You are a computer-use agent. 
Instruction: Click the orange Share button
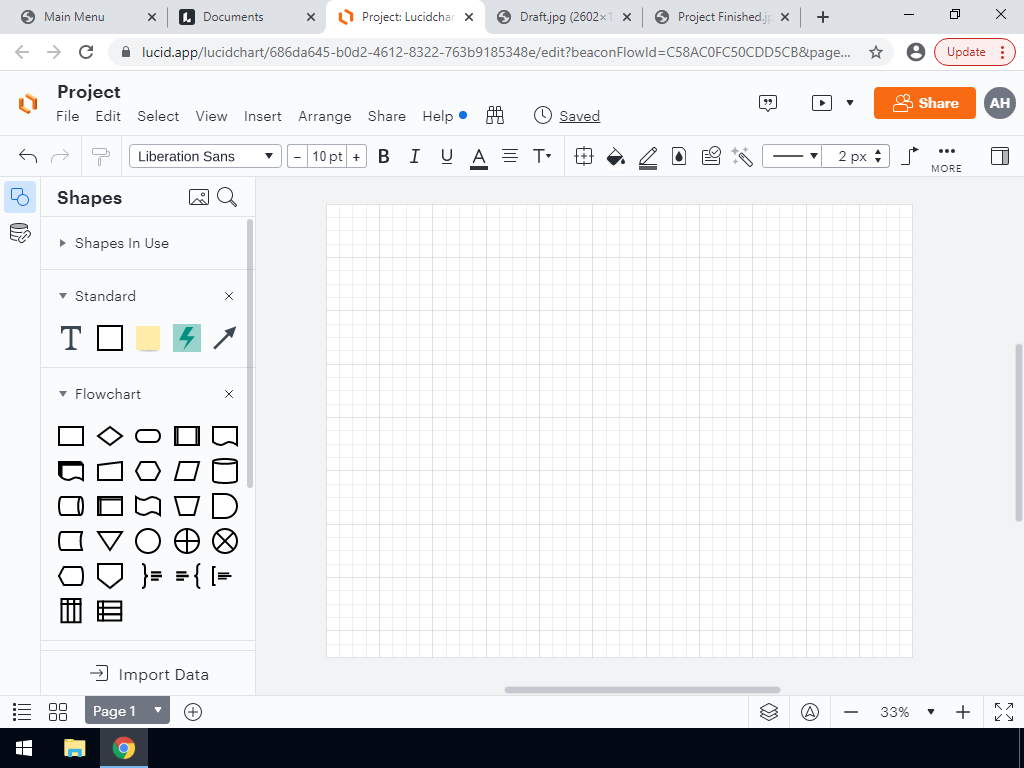[925, 103]
